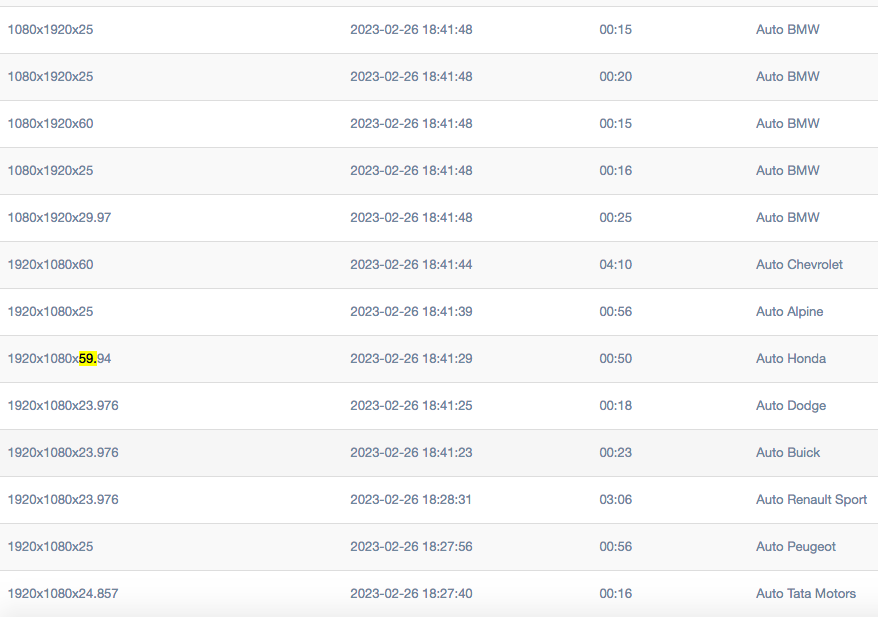The height and width of the screenshot is (617, 878).
Task: Select the Auto Chevrolet row label
Action: click(x=799, y=264)
